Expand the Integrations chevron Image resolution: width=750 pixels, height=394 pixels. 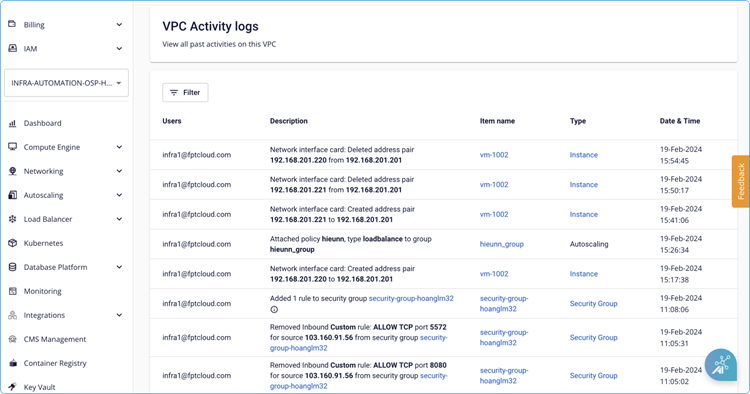tap(119, 315)
